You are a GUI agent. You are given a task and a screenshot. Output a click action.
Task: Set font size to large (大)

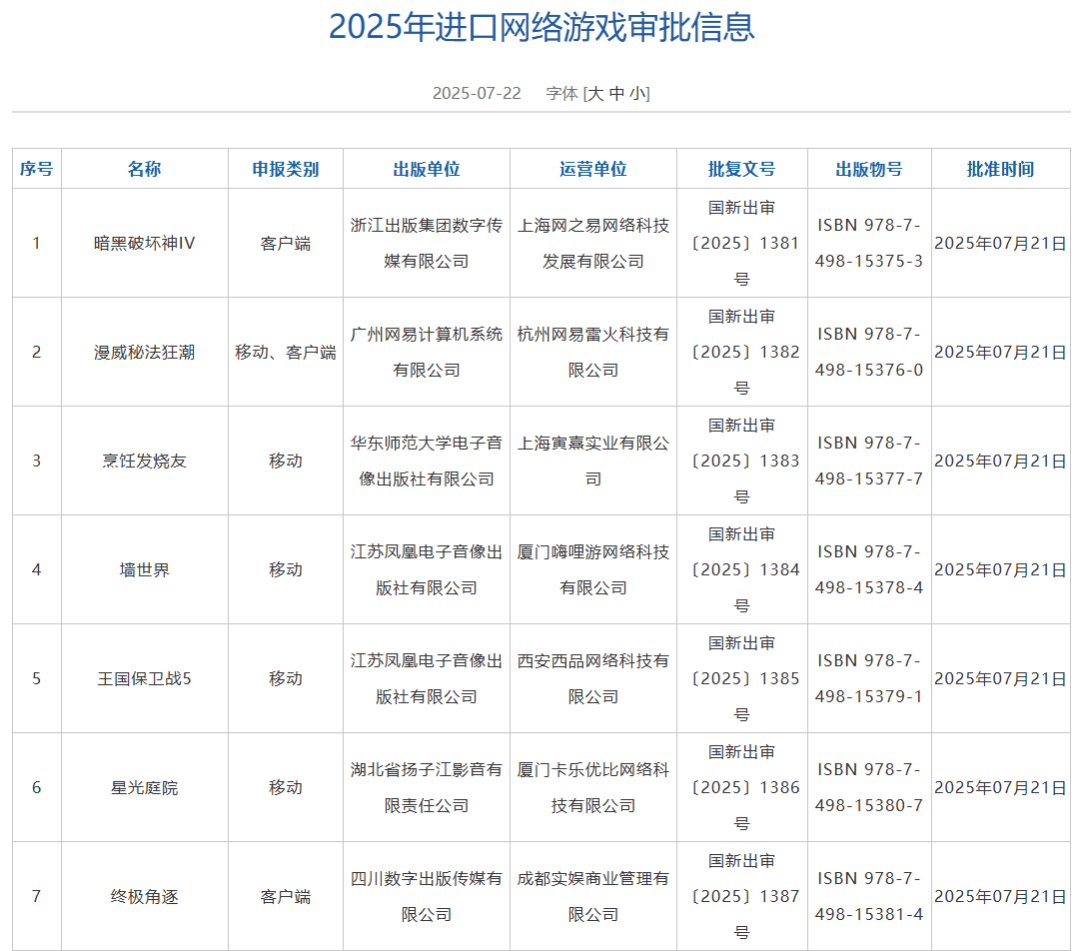(x=596, y=93)
